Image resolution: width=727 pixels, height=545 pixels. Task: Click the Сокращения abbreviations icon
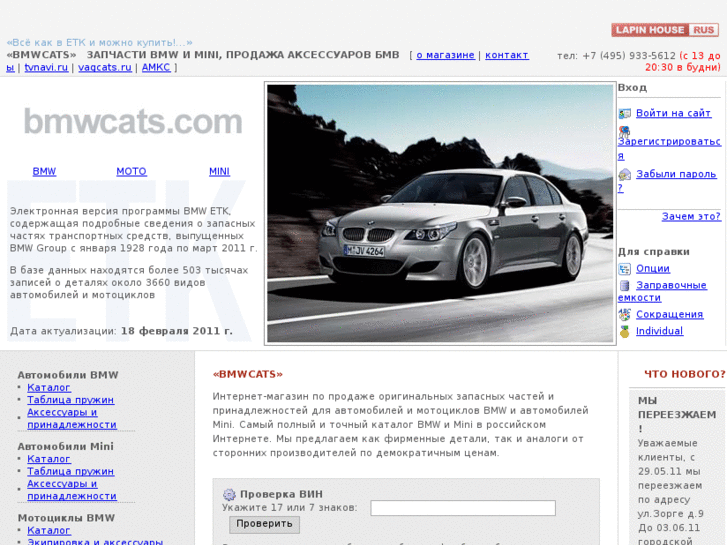(x=624, y=315)
